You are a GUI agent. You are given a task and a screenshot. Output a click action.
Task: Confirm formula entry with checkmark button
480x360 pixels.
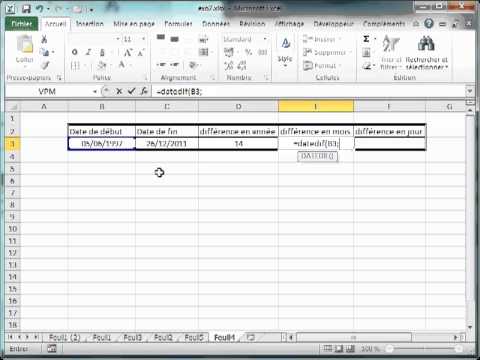pyautogui.click(x=131, y=91)
